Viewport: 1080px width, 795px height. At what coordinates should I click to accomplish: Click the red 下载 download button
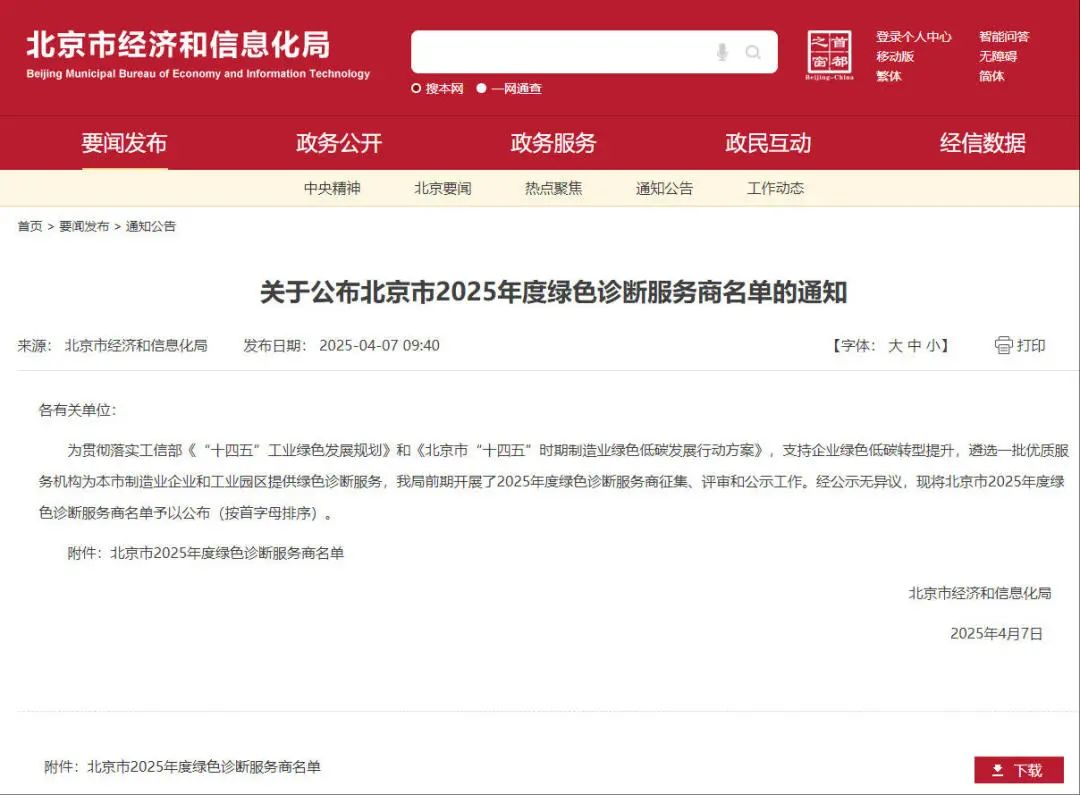[1019, 770]
